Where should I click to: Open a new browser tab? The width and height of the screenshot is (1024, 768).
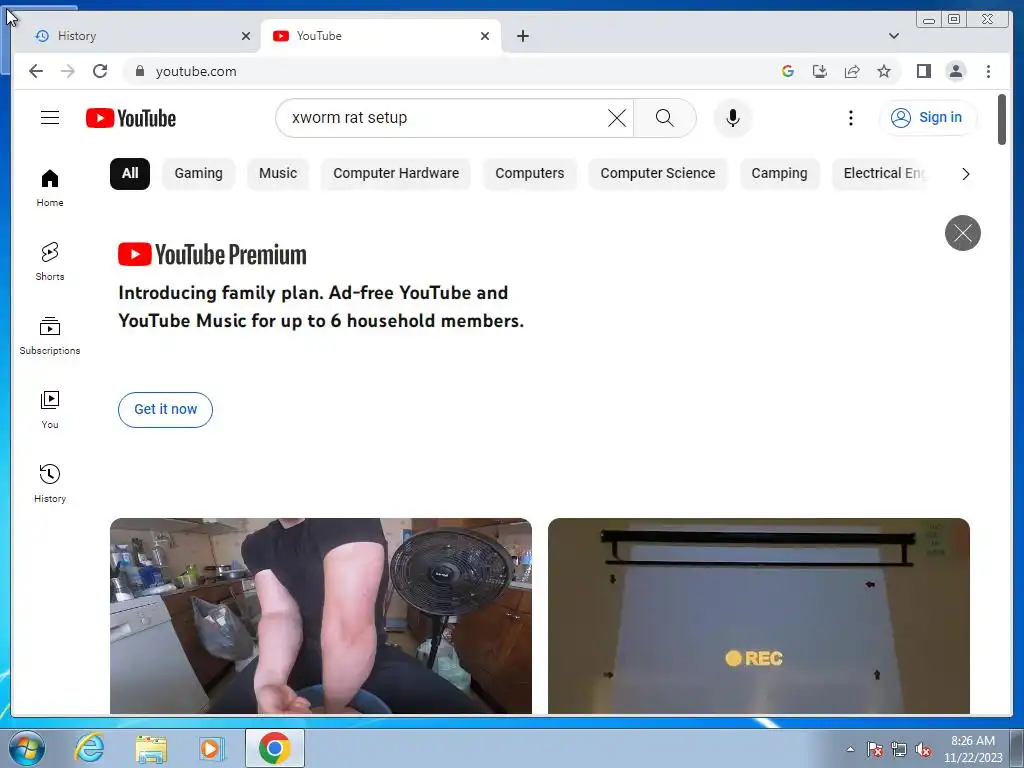click(x=522, y=36)
